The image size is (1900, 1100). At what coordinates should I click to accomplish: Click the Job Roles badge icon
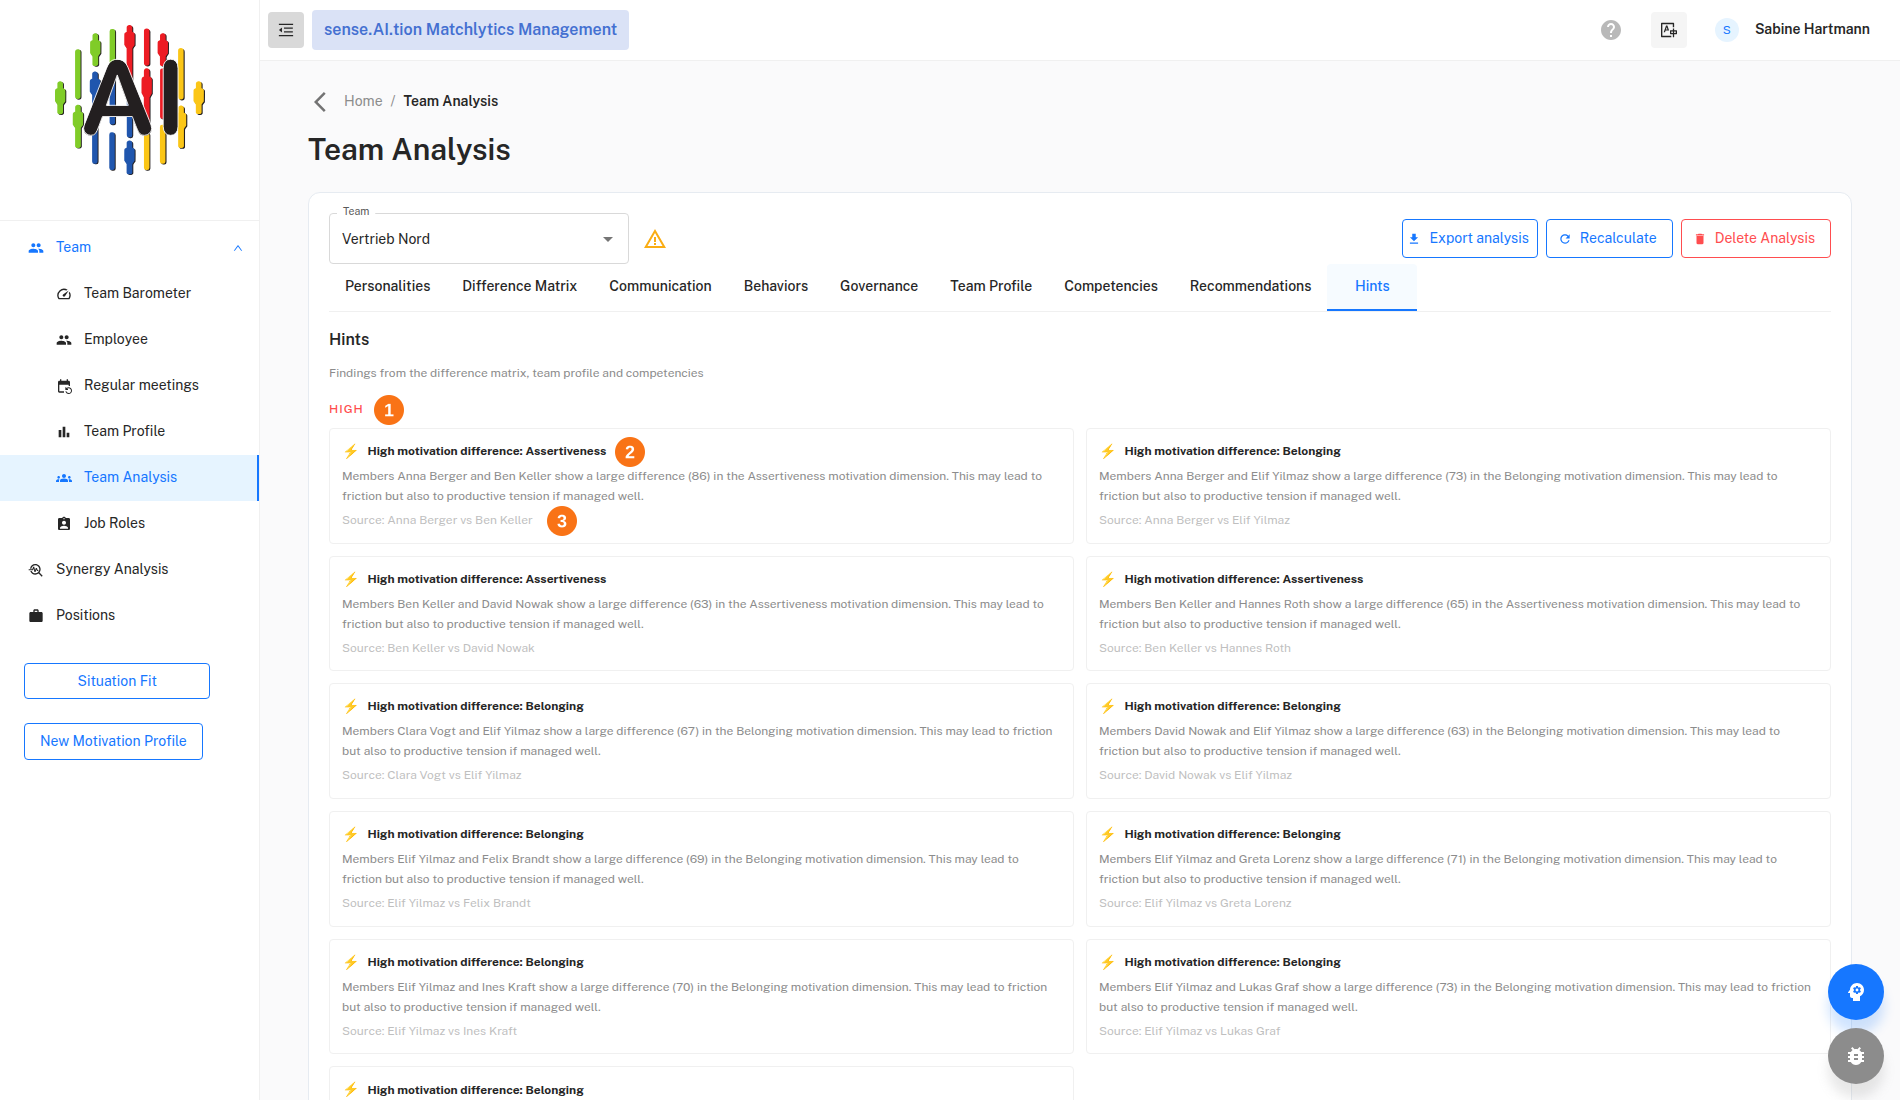point(64,524)
